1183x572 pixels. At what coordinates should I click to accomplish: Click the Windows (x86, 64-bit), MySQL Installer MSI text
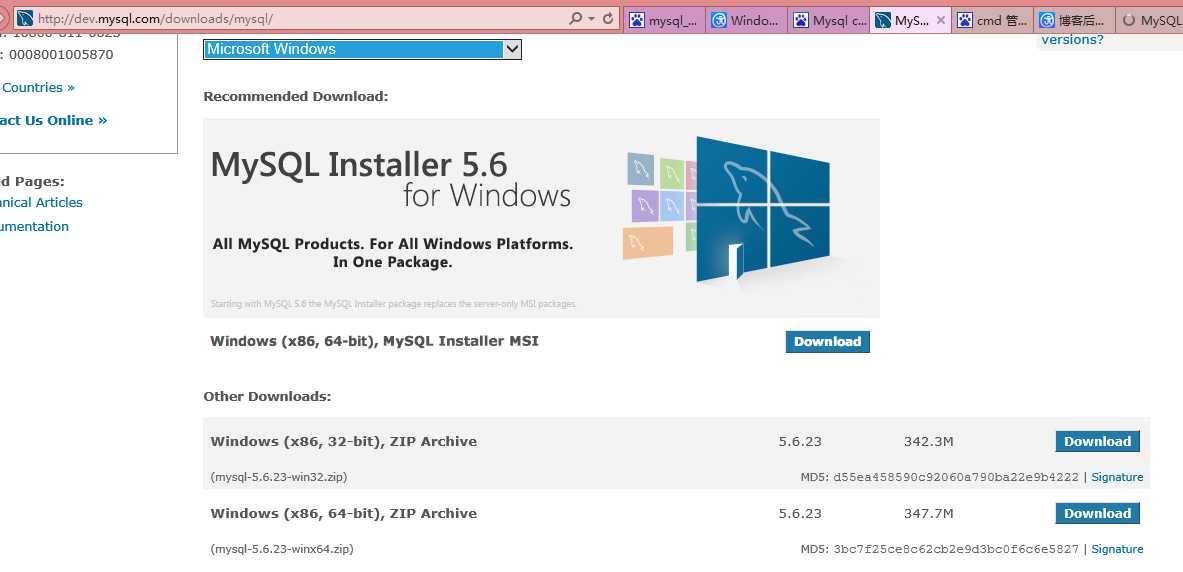point(374,341)
